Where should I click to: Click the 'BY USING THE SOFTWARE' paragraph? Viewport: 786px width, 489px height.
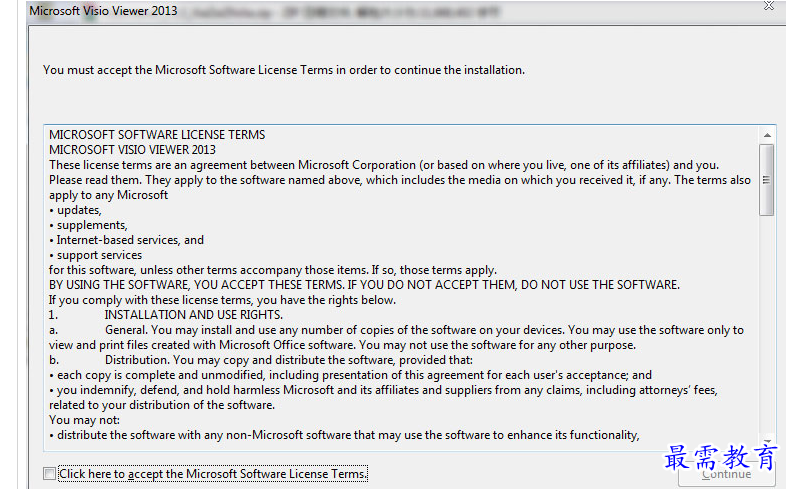(x=364, y=285)
